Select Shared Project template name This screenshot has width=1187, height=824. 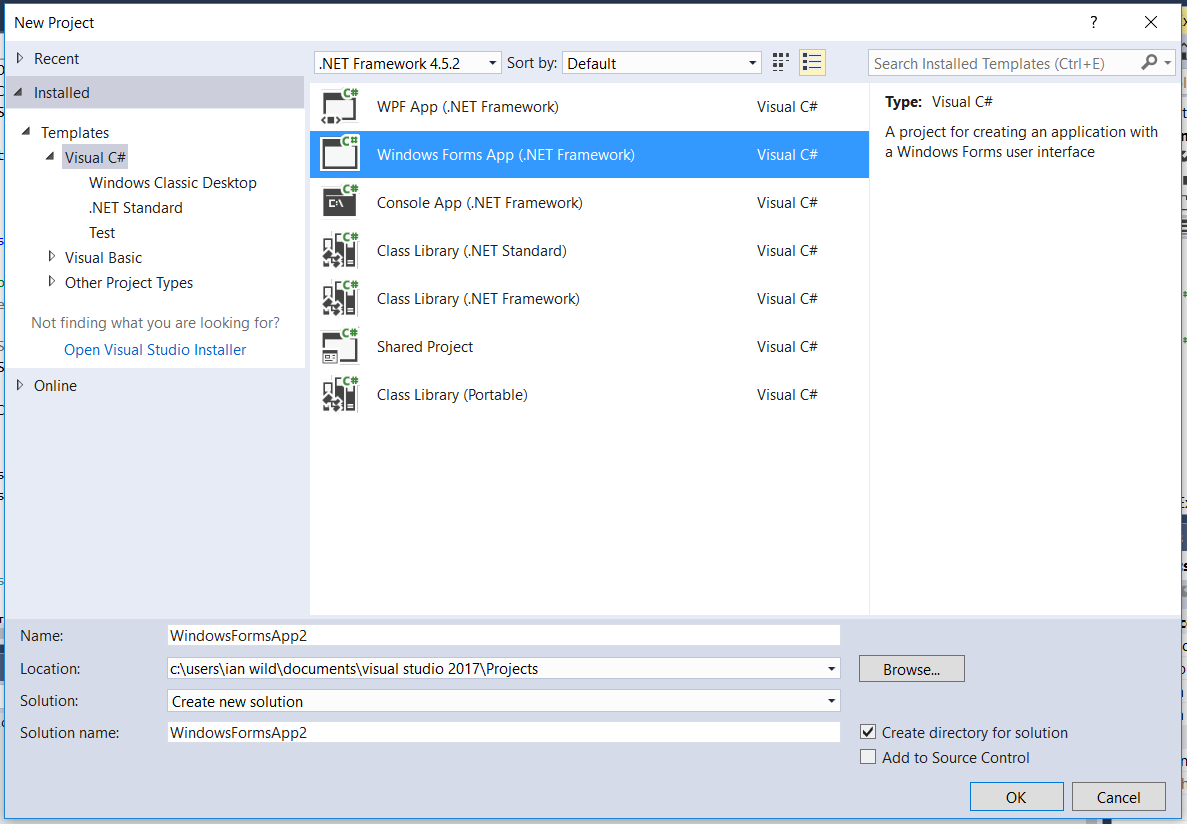pyautogui.click(x=425, y=347)
